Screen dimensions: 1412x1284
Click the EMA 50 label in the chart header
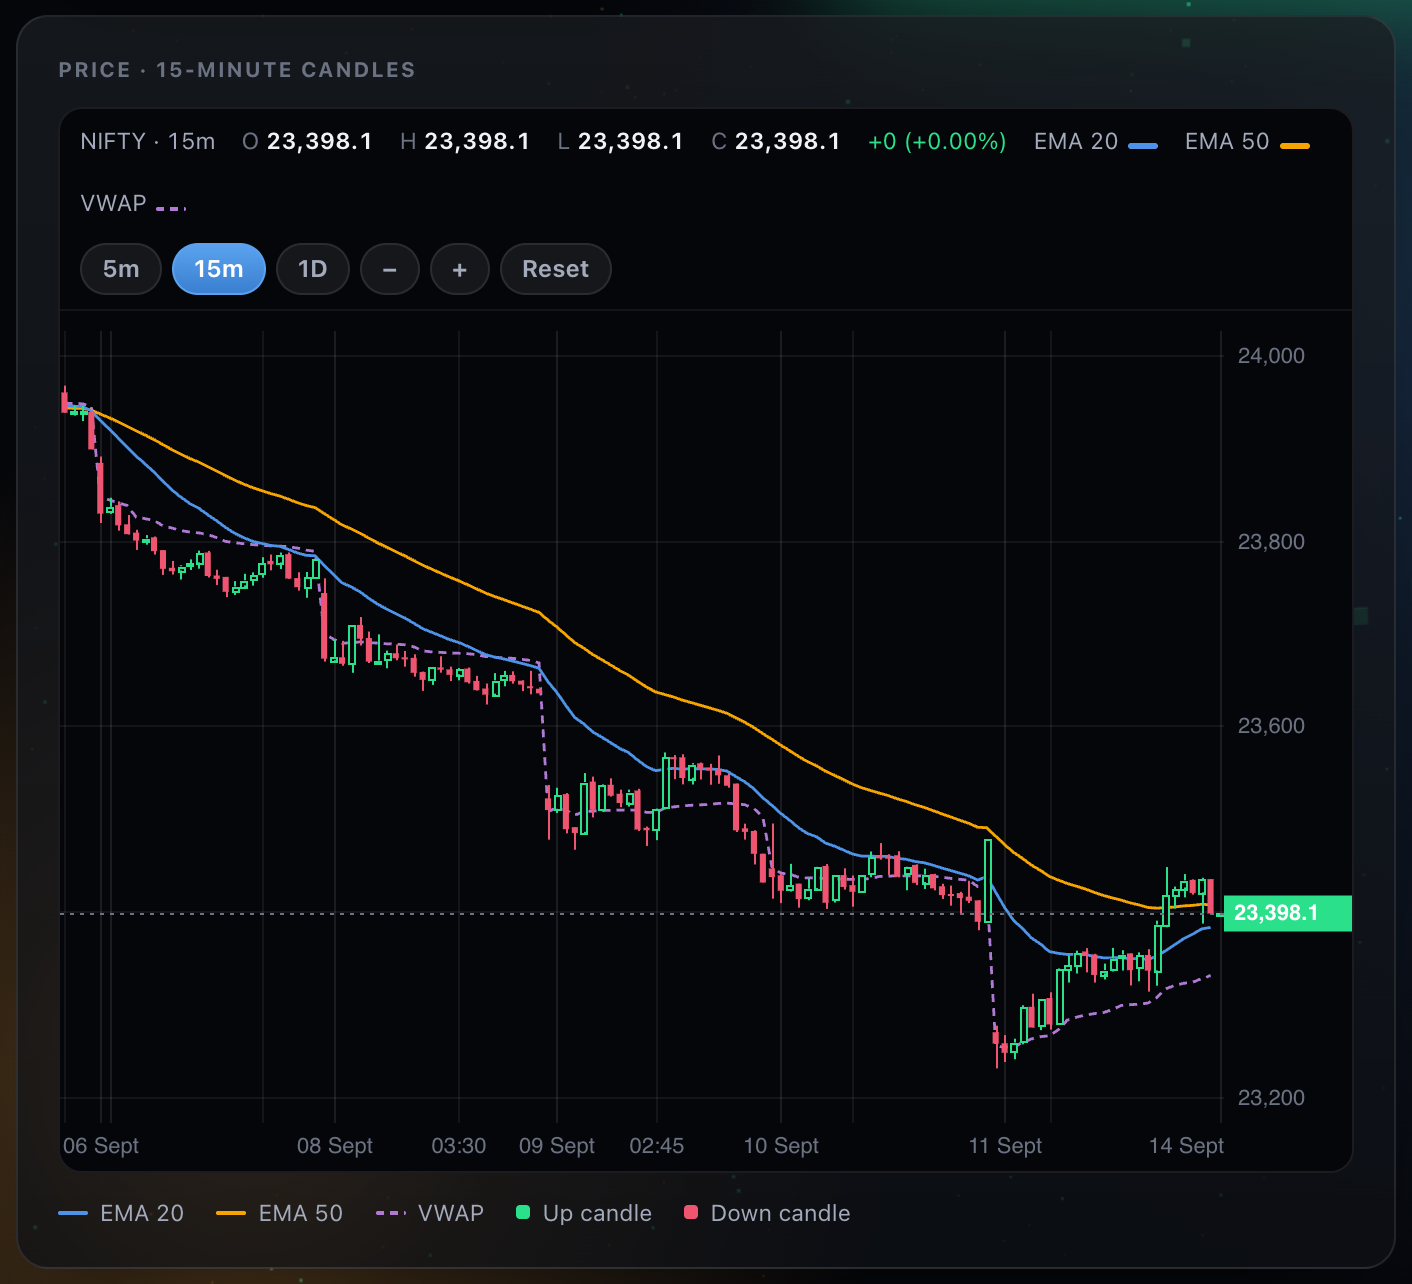[1227, 142]
